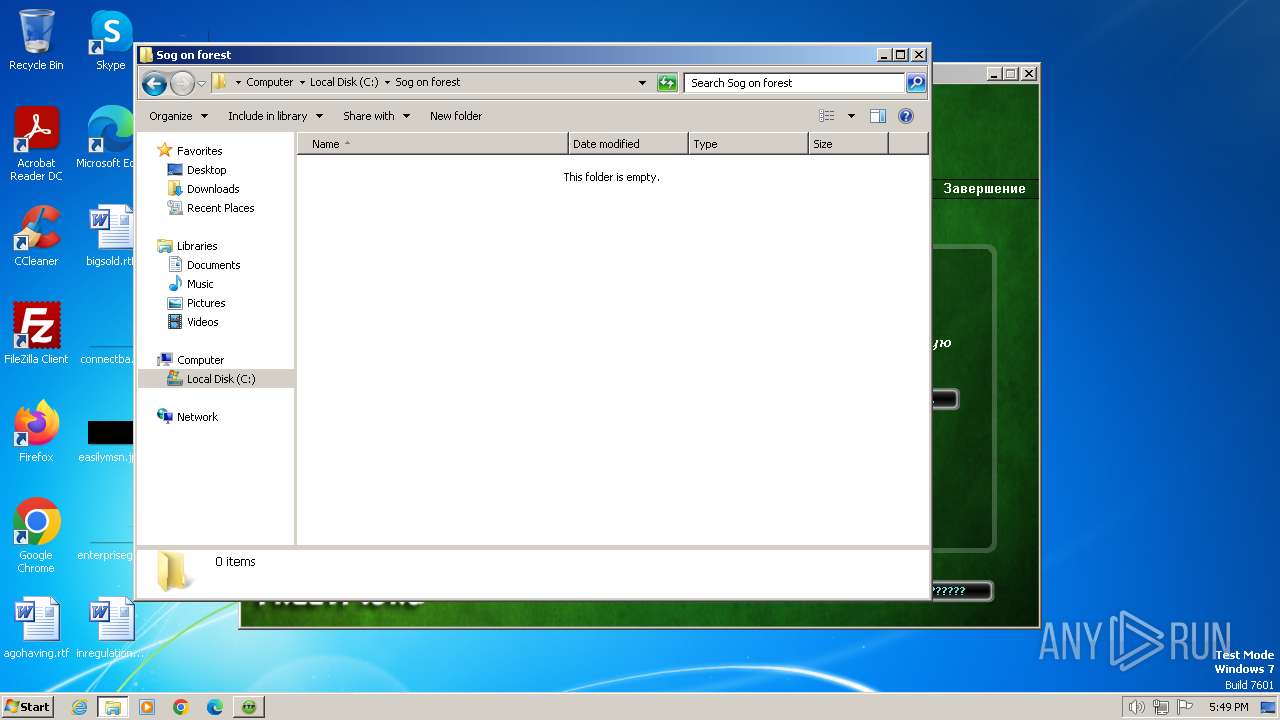
Task: Select the FileZilla Client desktop icon
Action: click(36, 333)
